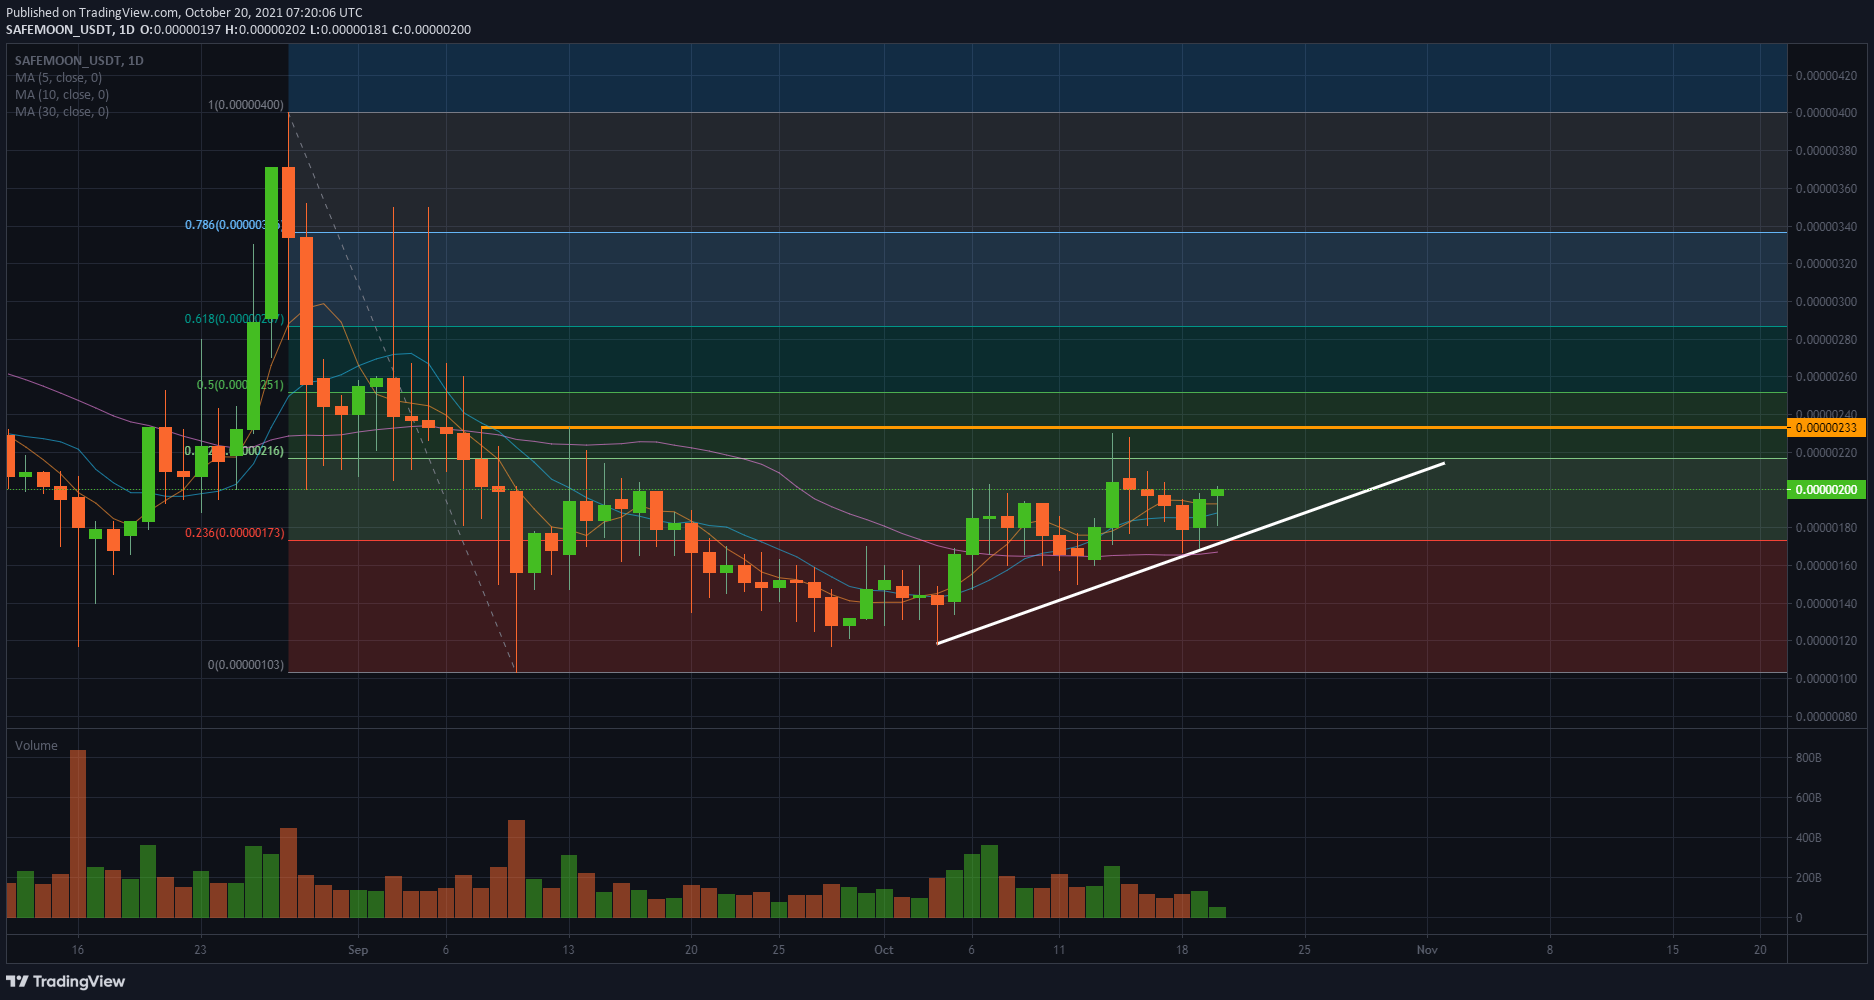Toggle visibility of the MA (5) overlay
The image size is (1874, 1000).
point(56,77)
